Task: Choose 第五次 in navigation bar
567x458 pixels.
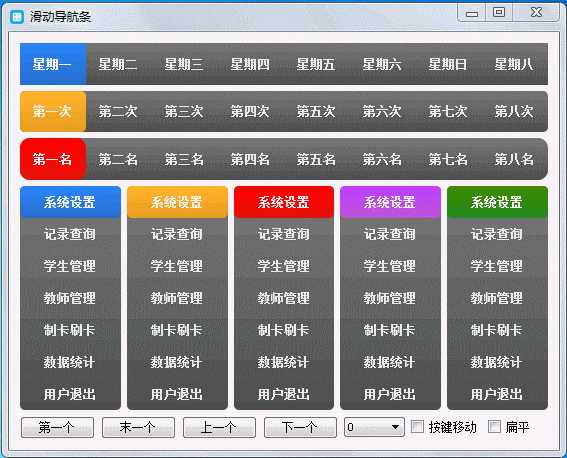Action: click(316, 111)
